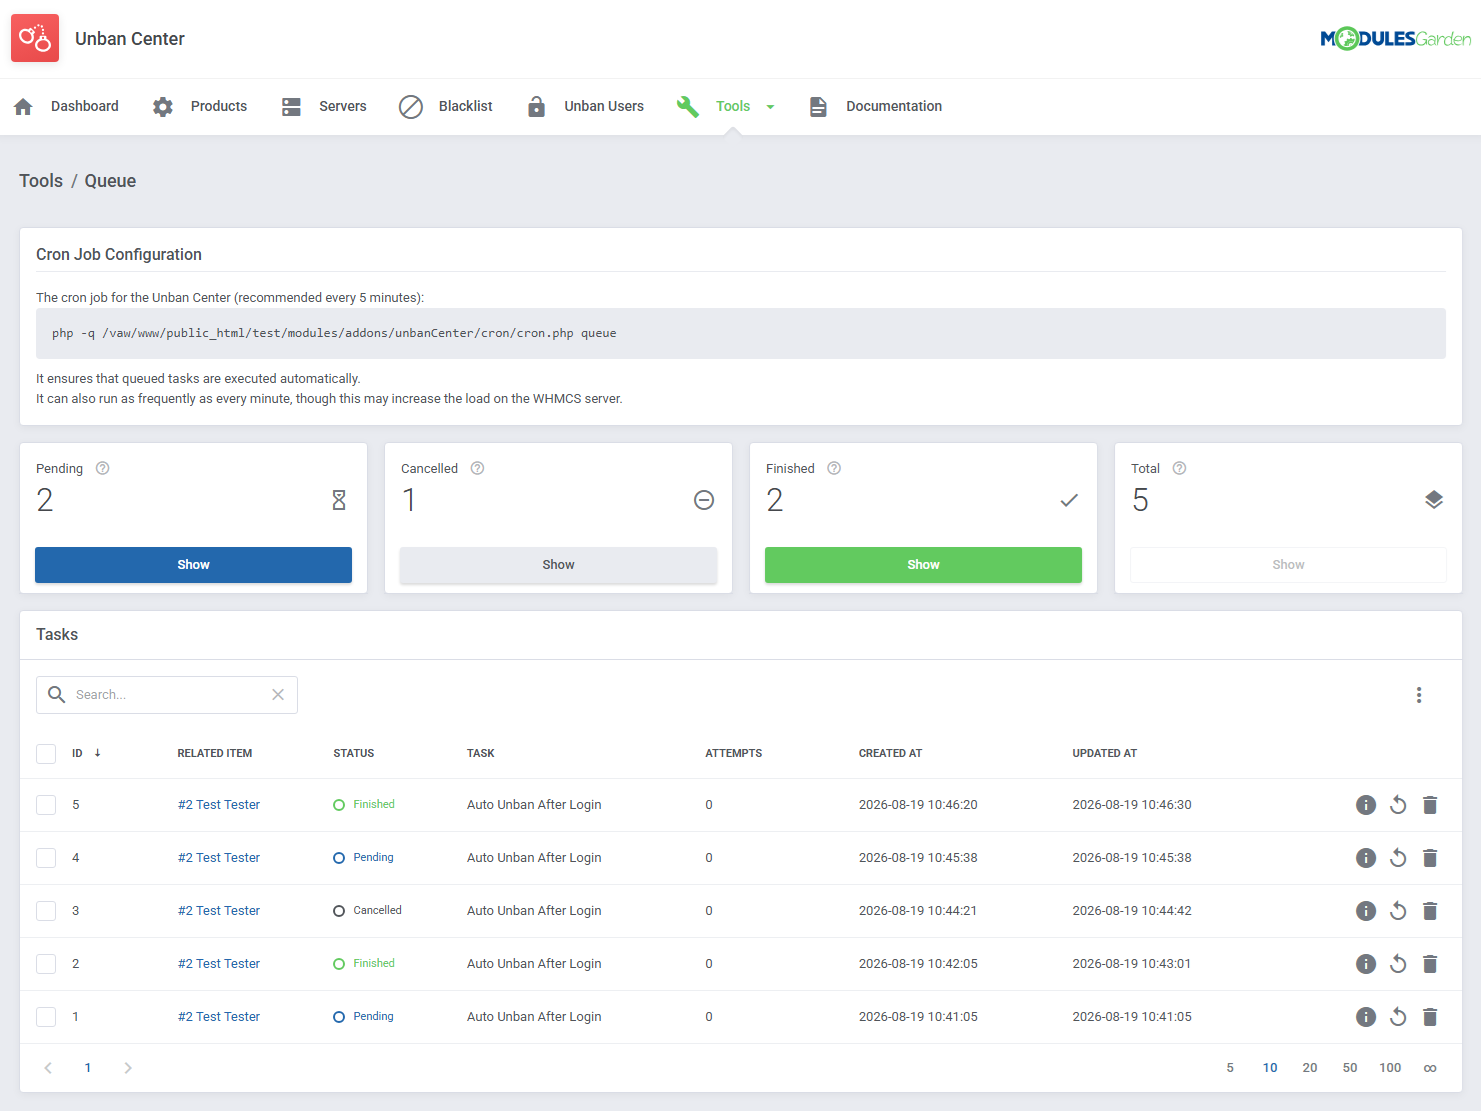Click the Documentation file icon

[818, 106]
